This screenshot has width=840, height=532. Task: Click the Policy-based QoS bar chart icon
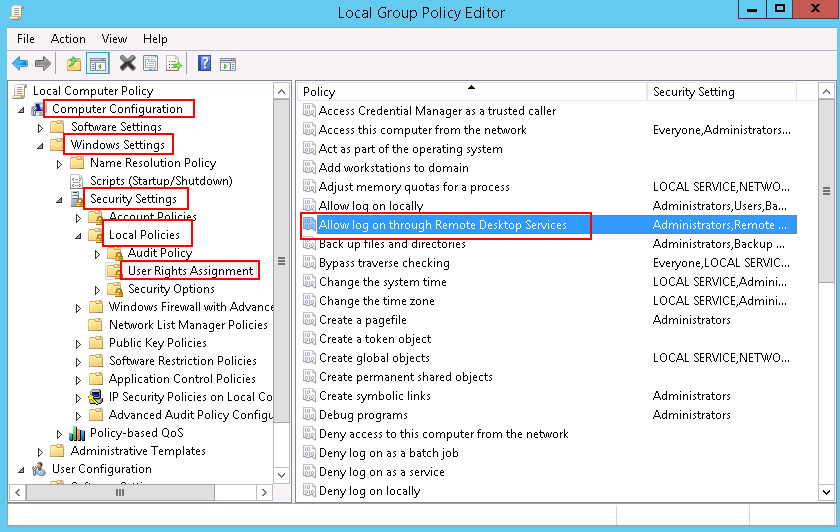[77, 433]
